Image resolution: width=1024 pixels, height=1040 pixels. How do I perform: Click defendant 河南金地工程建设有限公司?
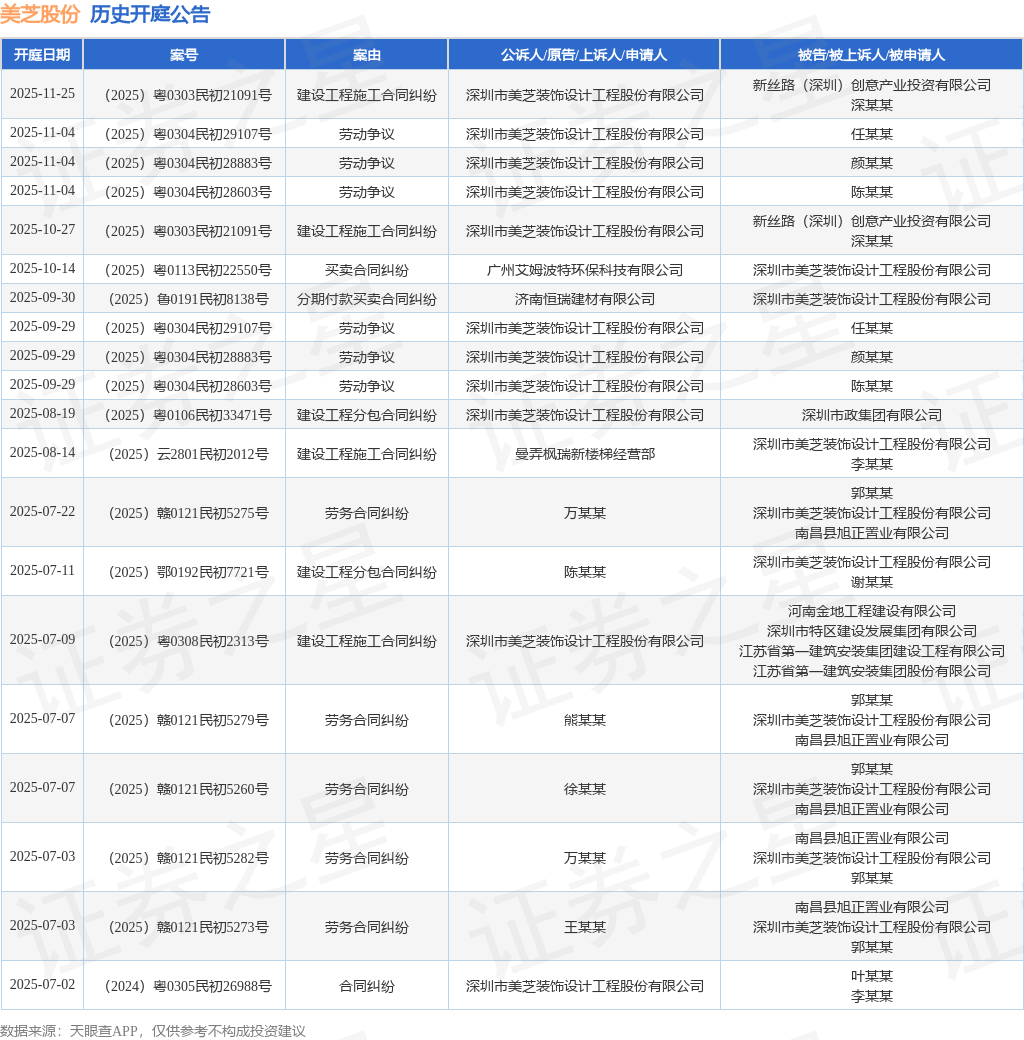click(x=871, y=611)
